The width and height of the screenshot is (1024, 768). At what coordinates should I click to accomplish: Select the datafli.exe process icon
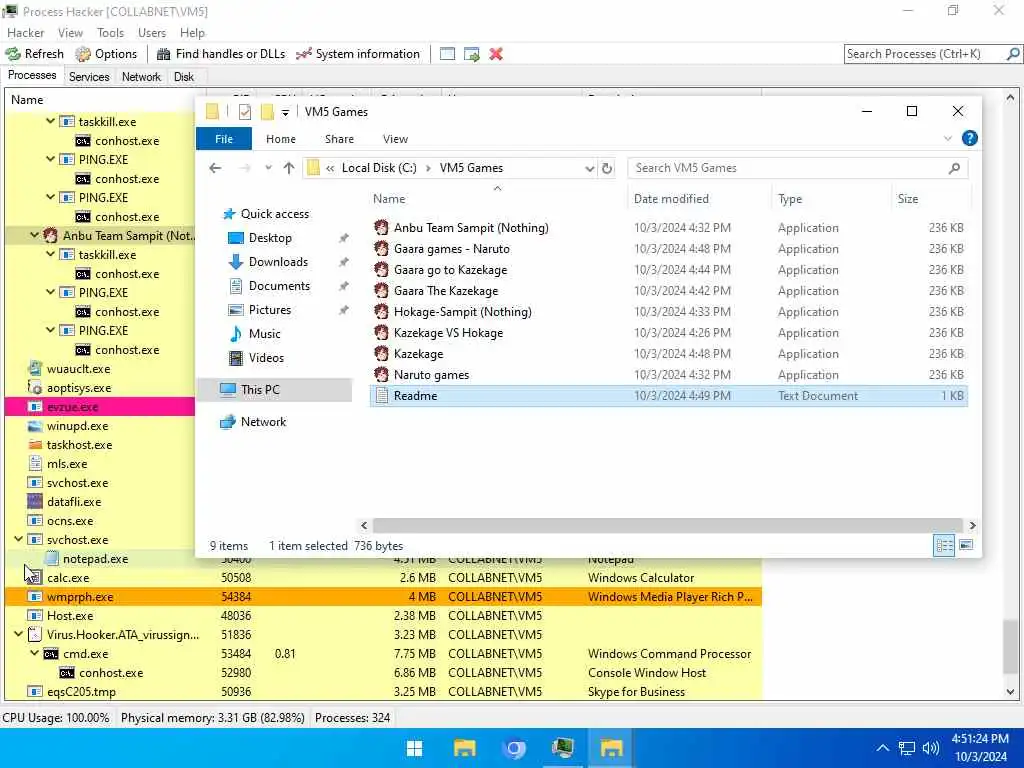click(35, 502)
